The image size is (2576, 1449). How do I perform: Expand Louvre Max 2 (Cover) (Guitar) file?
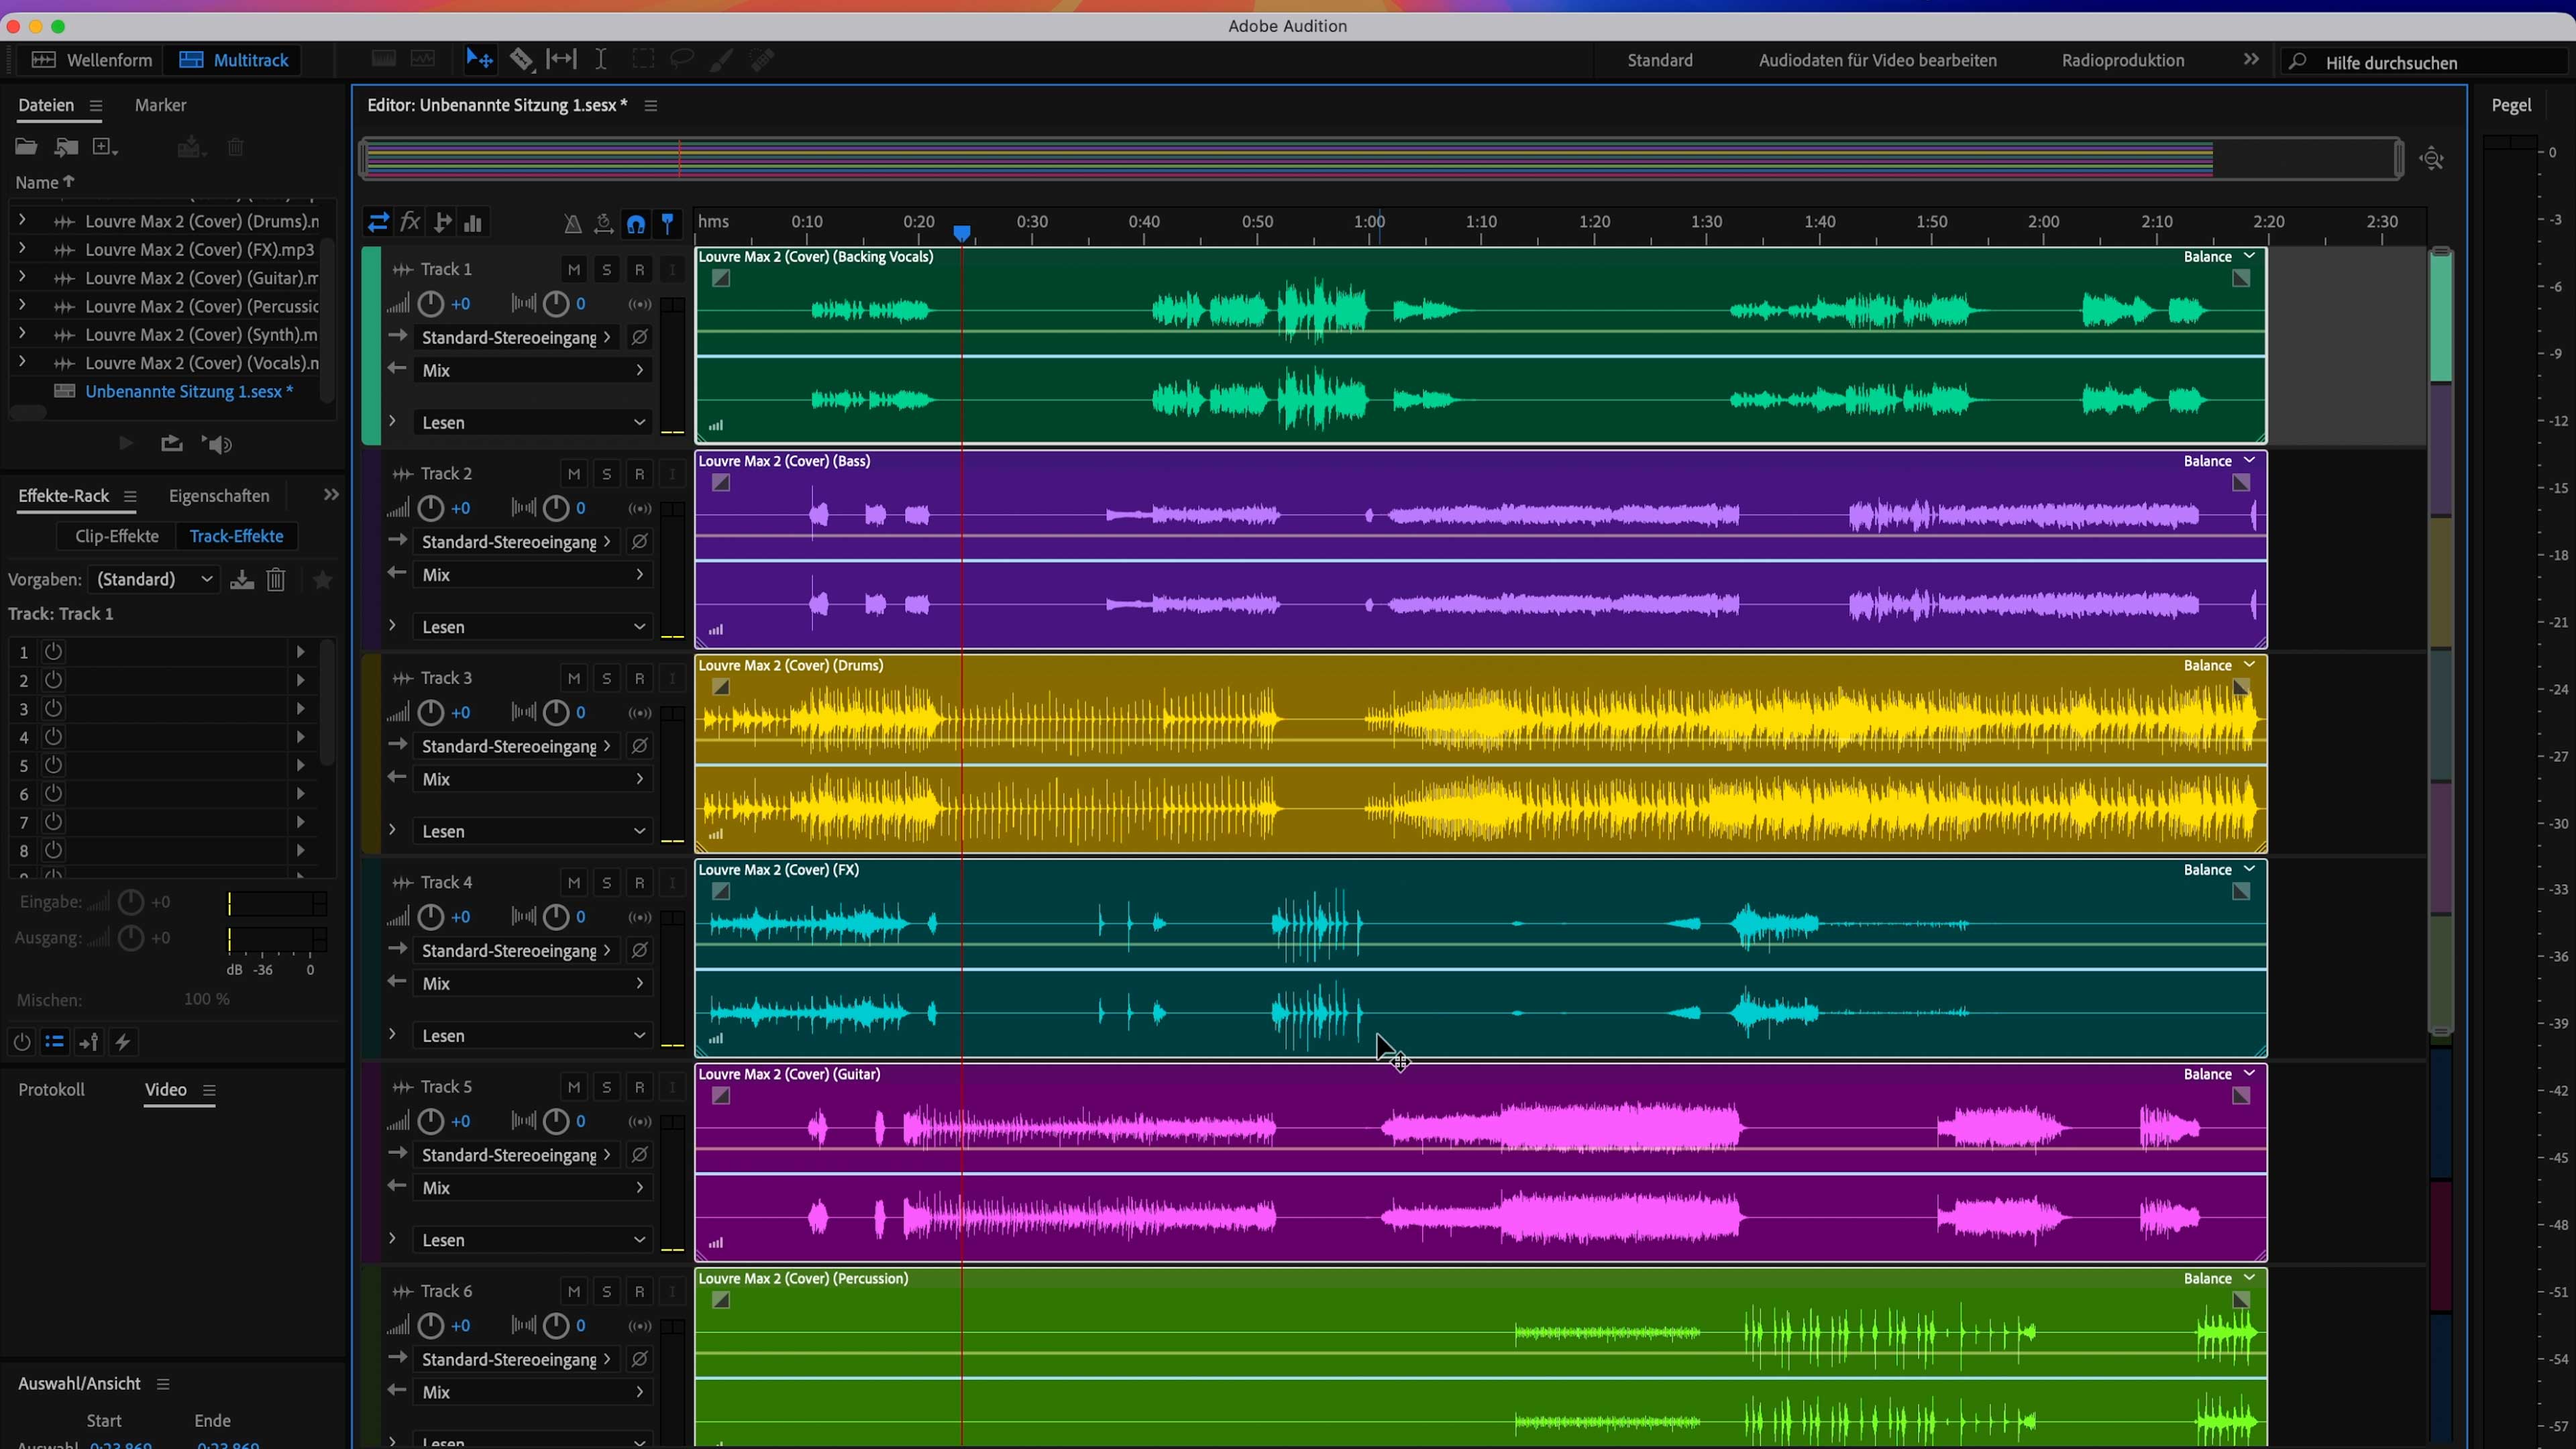[22, 277]
